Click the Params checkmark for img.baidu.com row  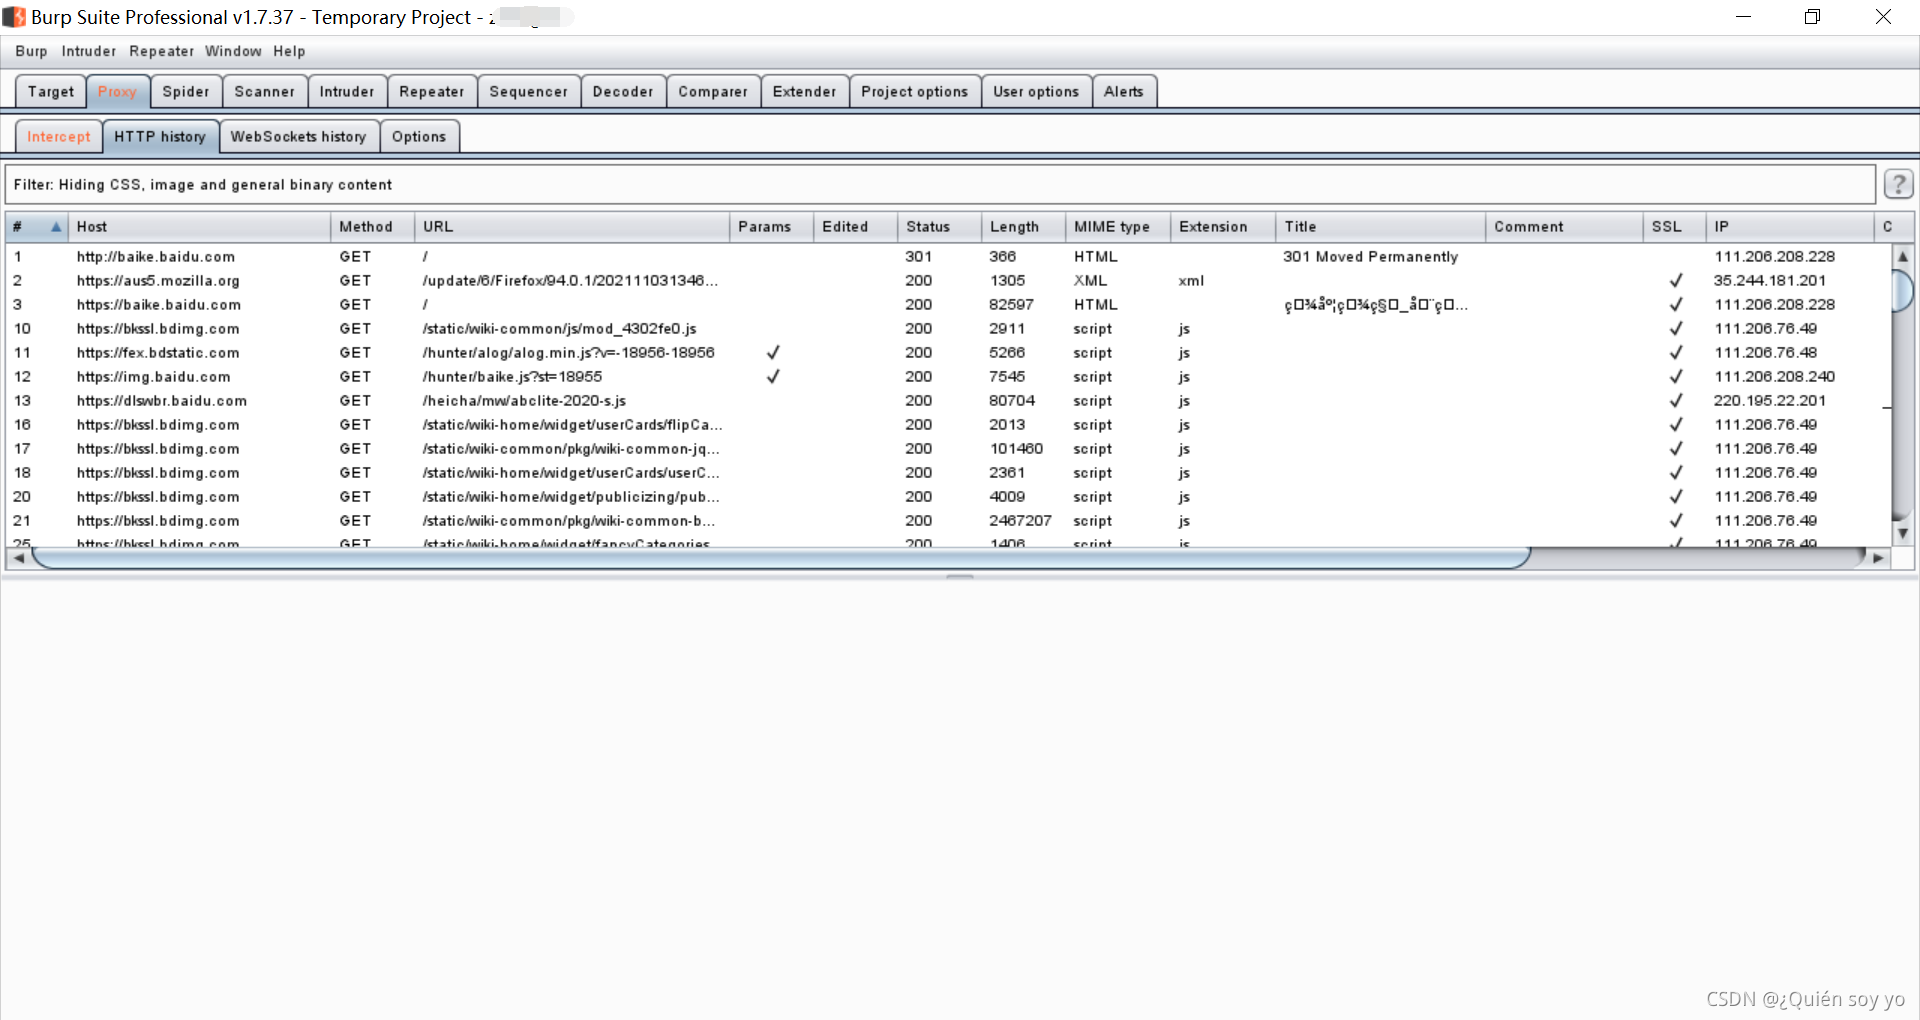tap(772, 376)
